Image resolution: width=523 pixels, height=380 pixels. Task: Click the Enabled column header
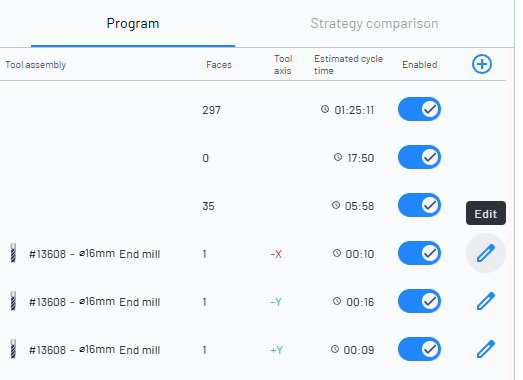pyautogui.click(x=420, y=65)
